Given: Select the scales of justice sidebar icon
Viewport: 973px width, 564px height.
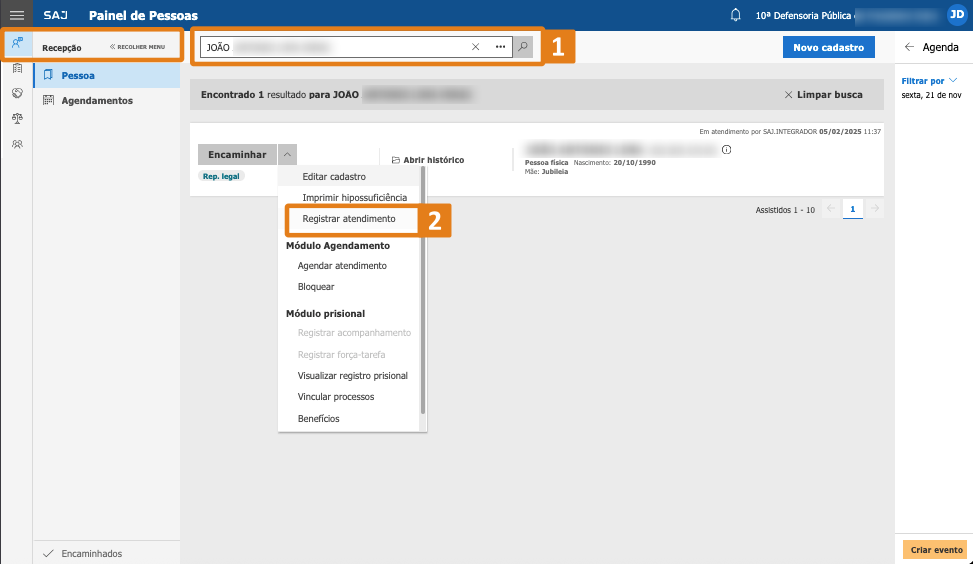Looking at the screenshot, I should tap(17, 118).
